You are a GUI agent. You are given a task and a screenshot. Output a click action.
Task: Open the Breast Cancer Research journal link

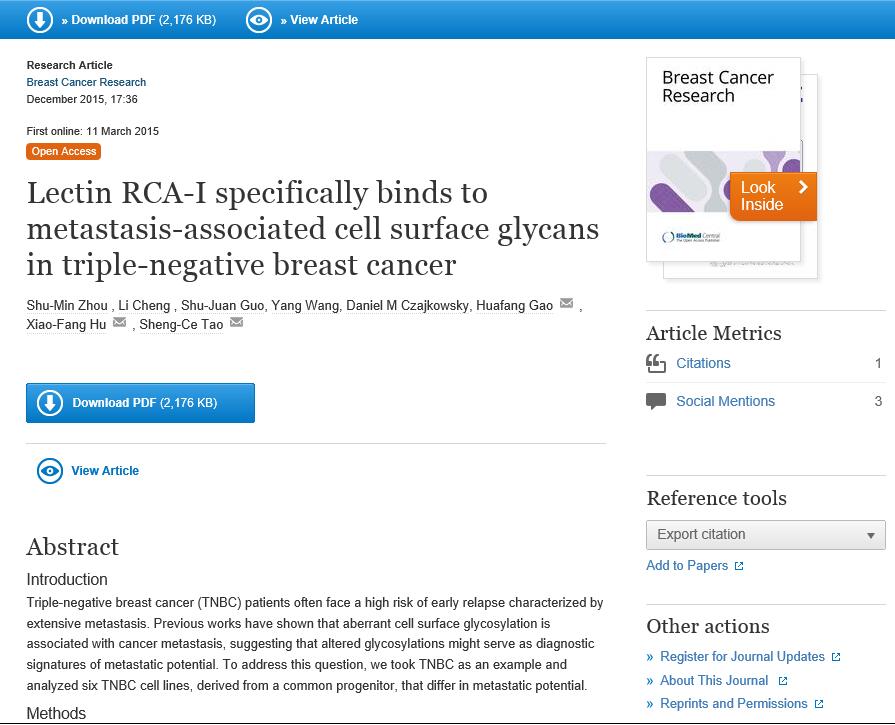pyautogui.click(x=86, y=82)
